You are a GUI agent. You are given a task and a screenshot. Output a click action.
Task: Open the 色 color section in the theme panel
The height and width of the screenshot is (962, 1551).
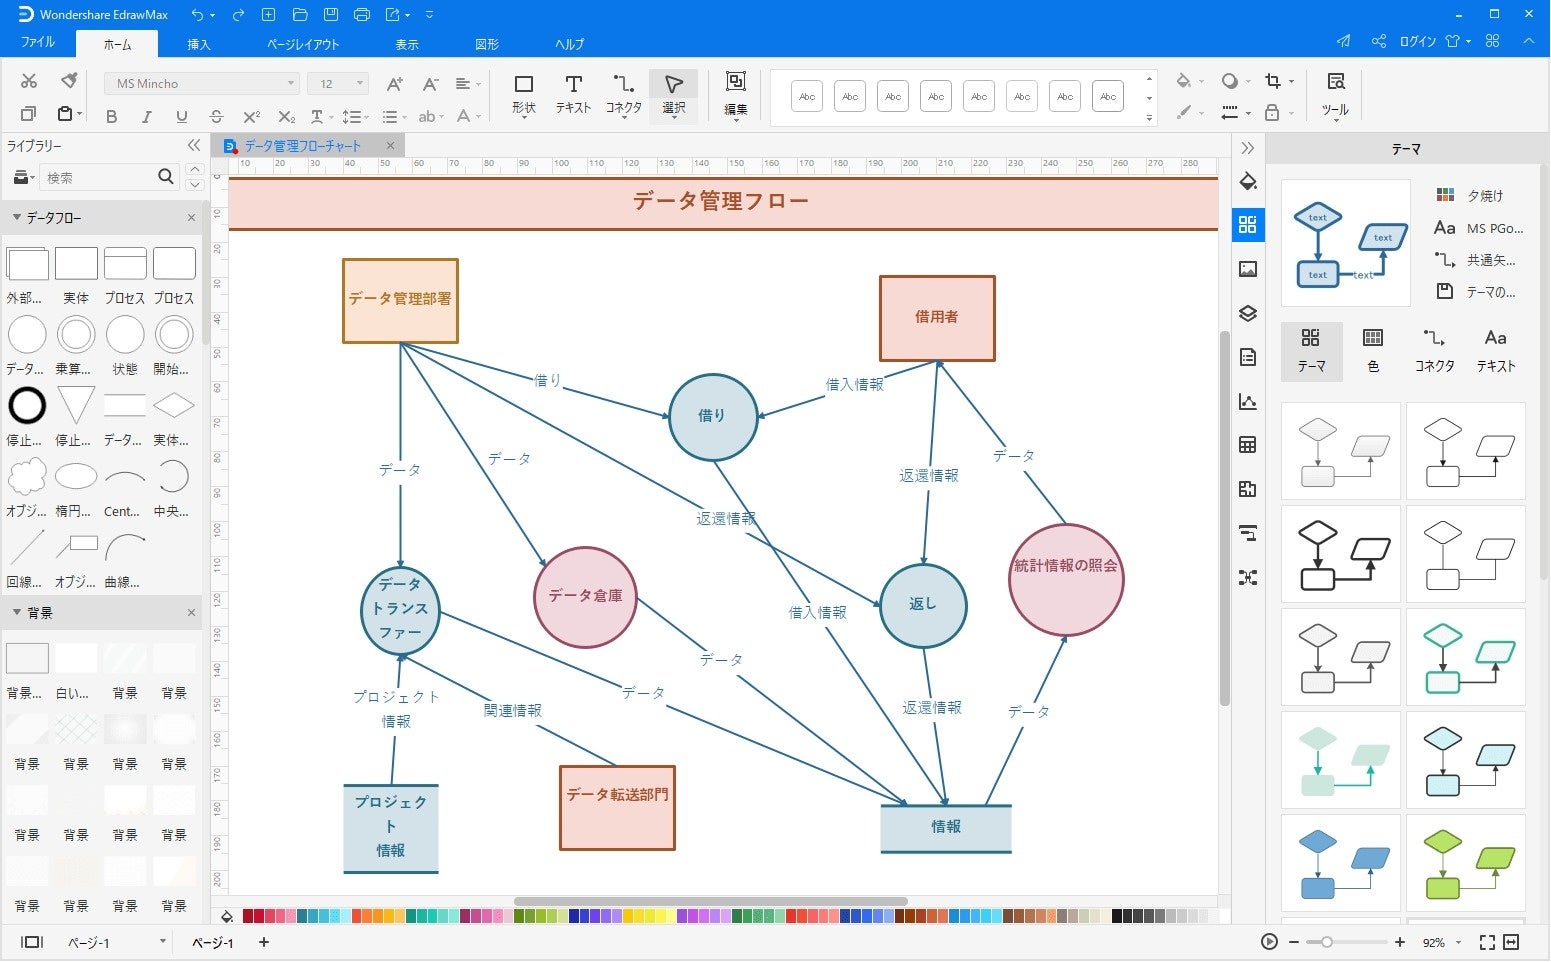pyautogui.click(x=1373, y=350)
